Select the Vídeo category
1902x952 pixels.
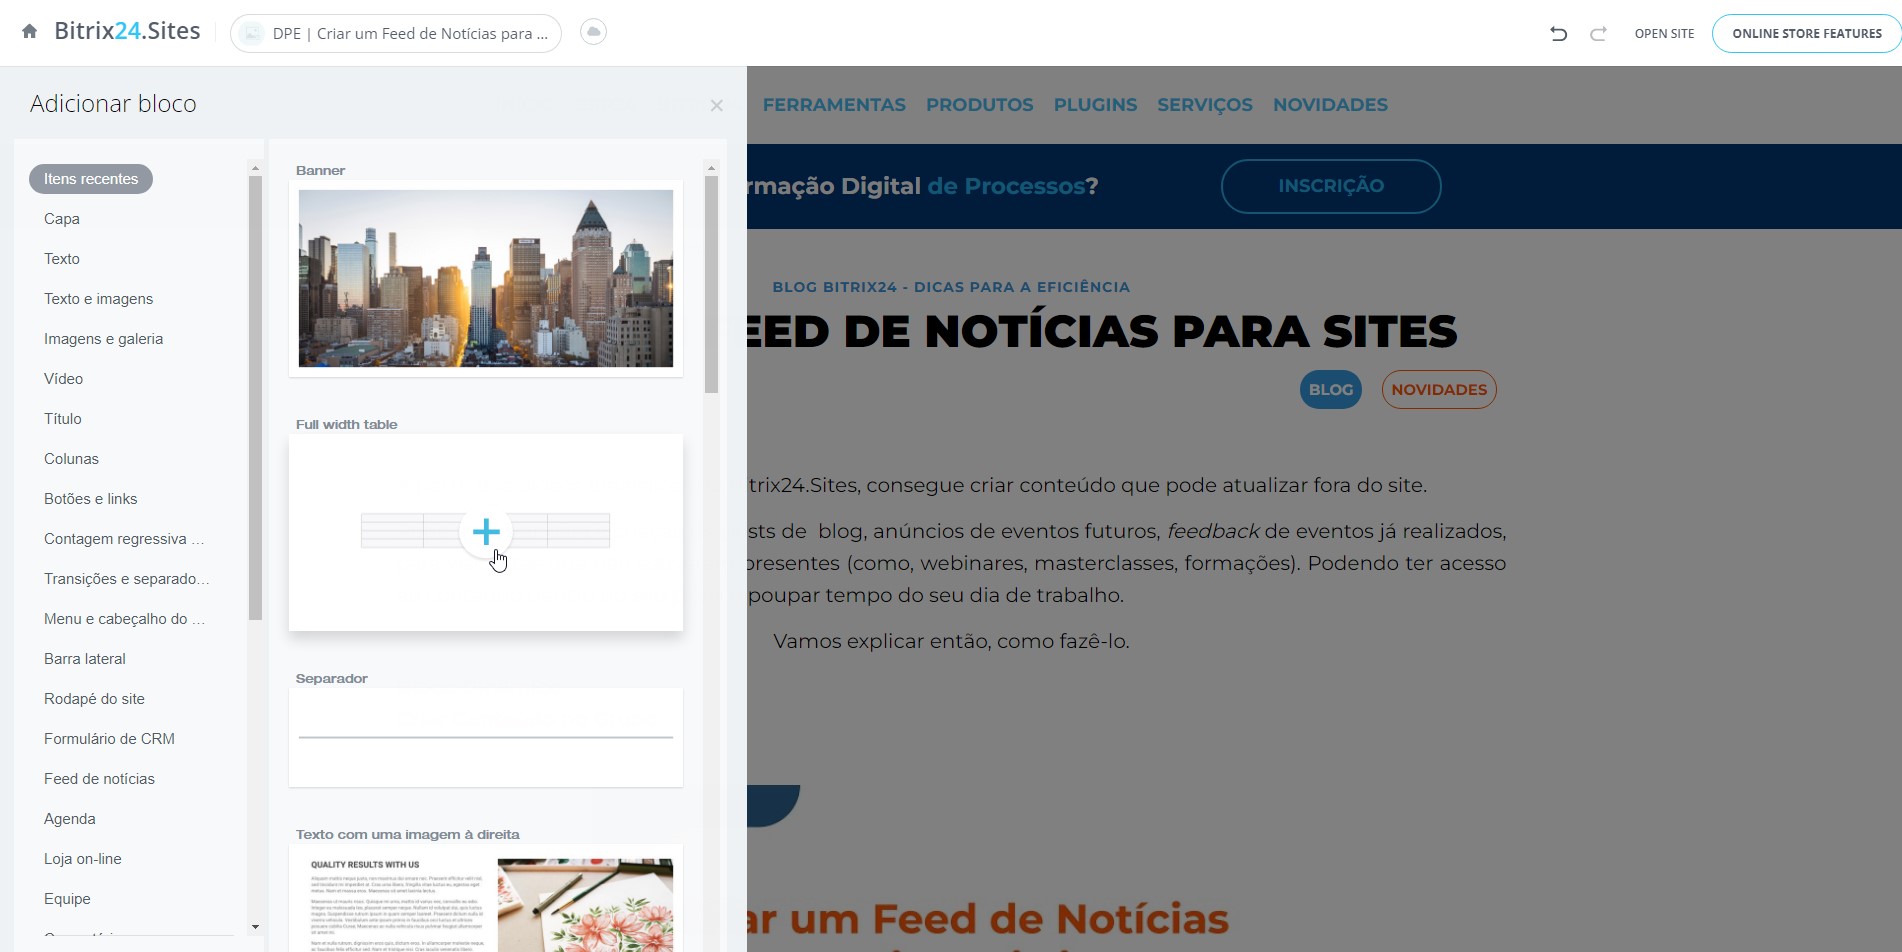(64, 379)
